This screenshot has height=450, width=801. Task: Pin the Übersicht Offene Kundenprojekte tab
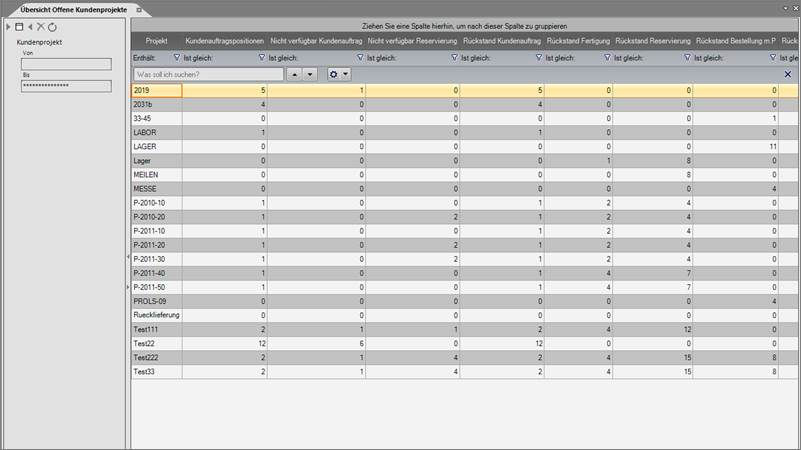(139, 8)
